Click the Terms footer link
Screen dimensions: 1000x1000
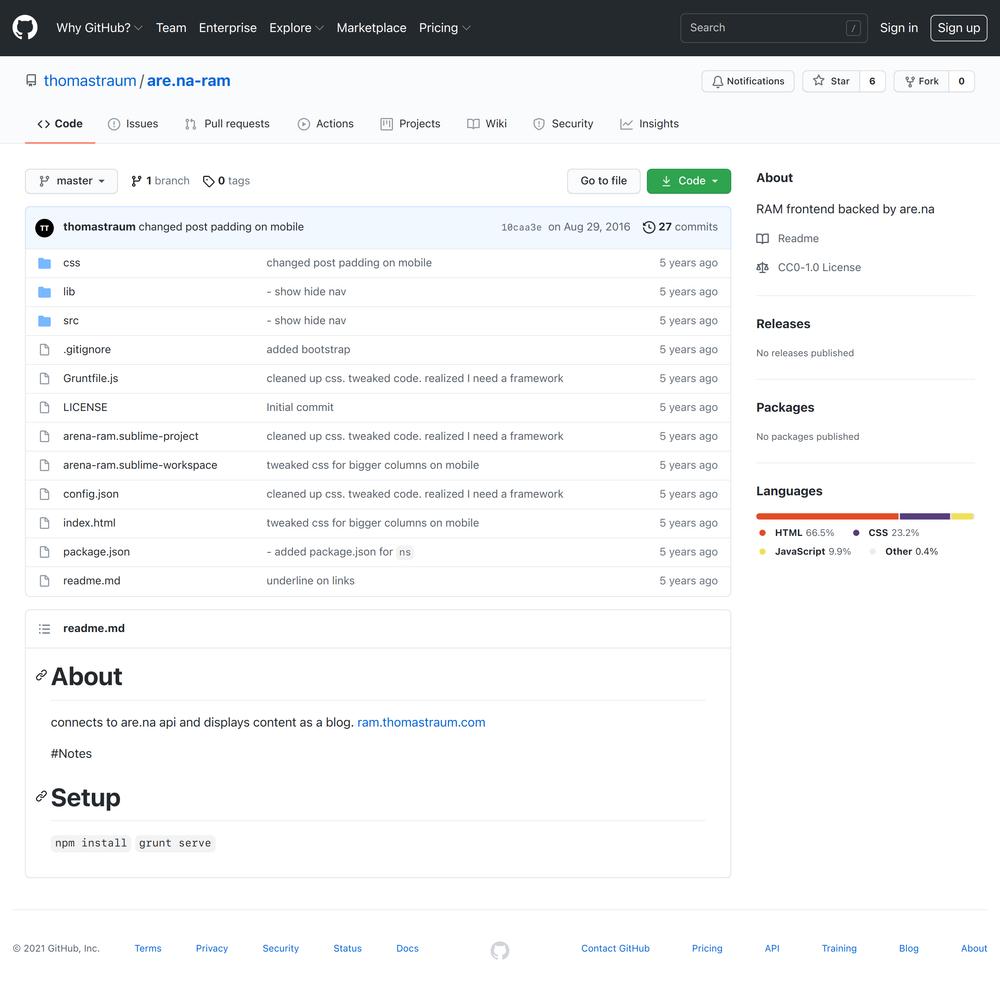click(x=148, y=948)
